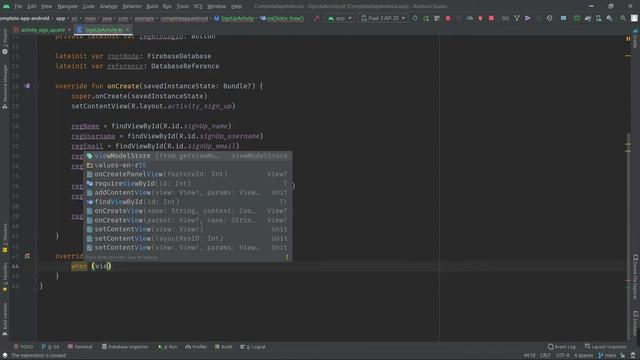Select viewModelStore completion suggestion
This screenshot has height=360, width=640.
click(188, 156)
